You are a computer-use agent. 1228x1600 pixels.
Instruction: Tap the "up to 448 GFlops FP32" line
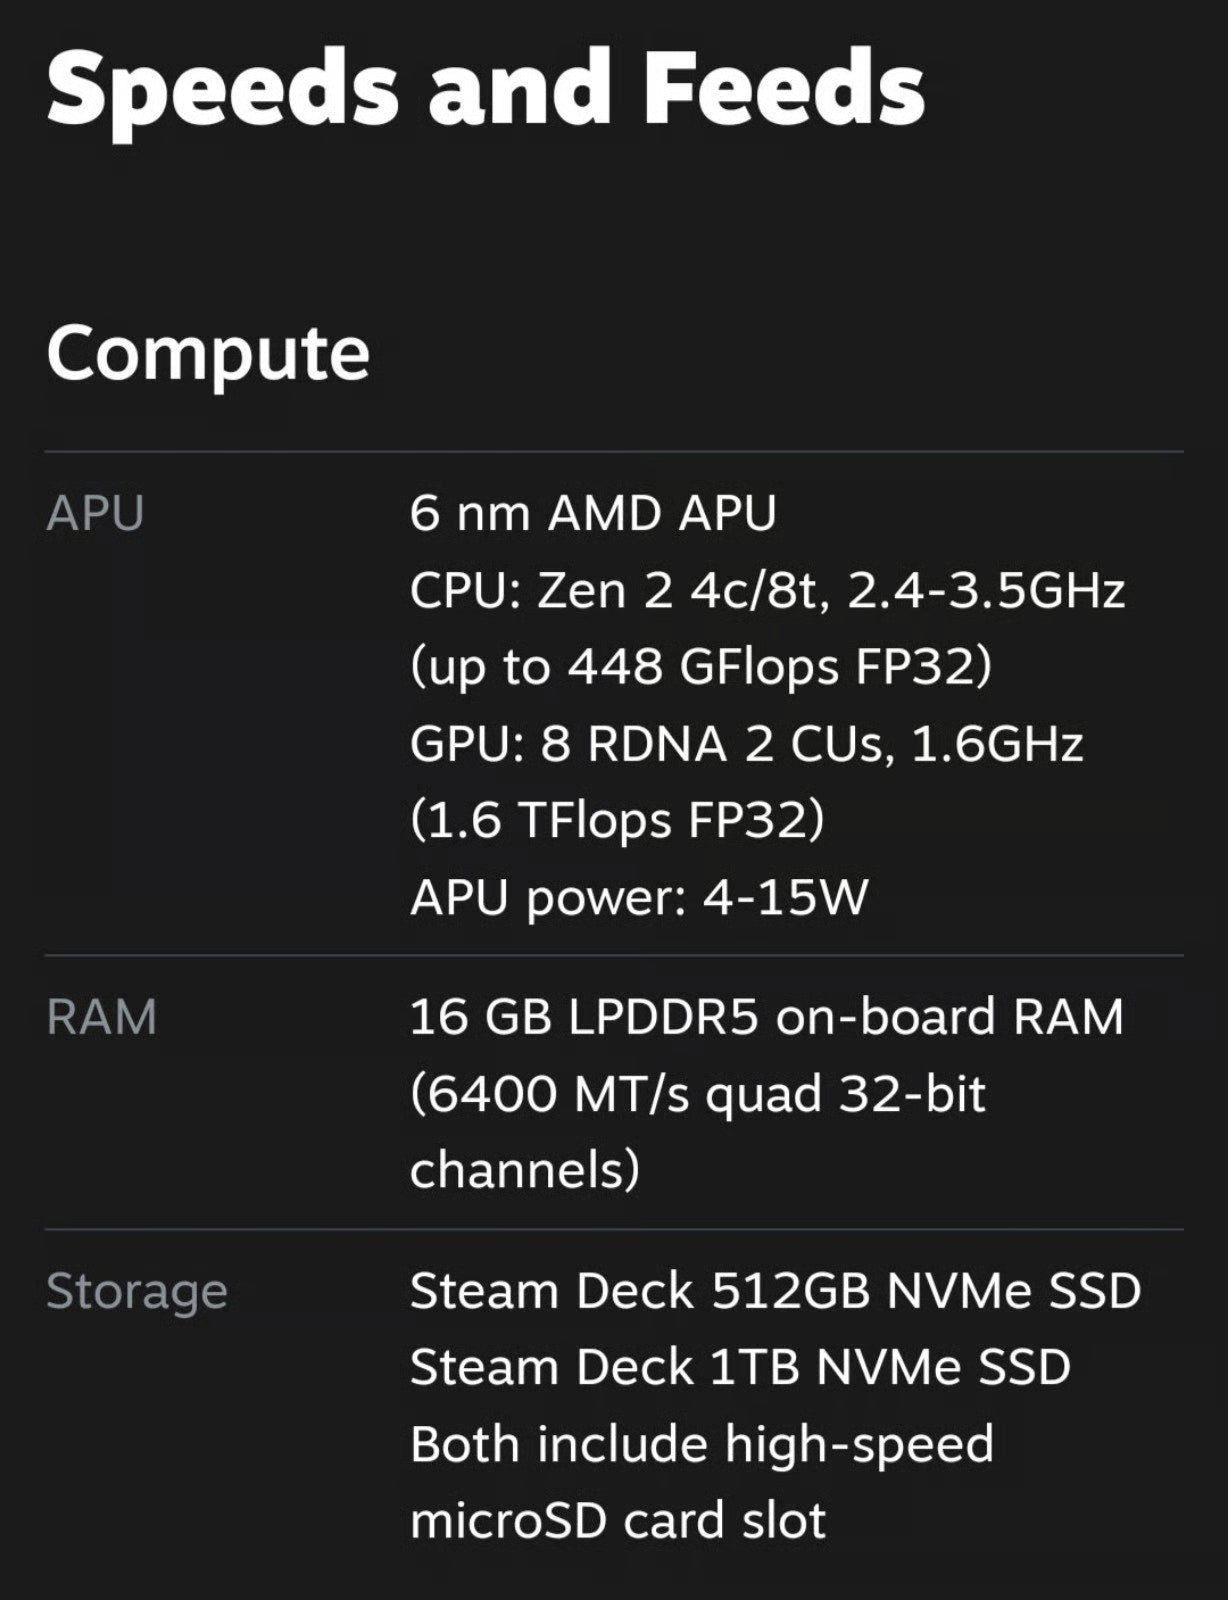(x=701, y=666)
